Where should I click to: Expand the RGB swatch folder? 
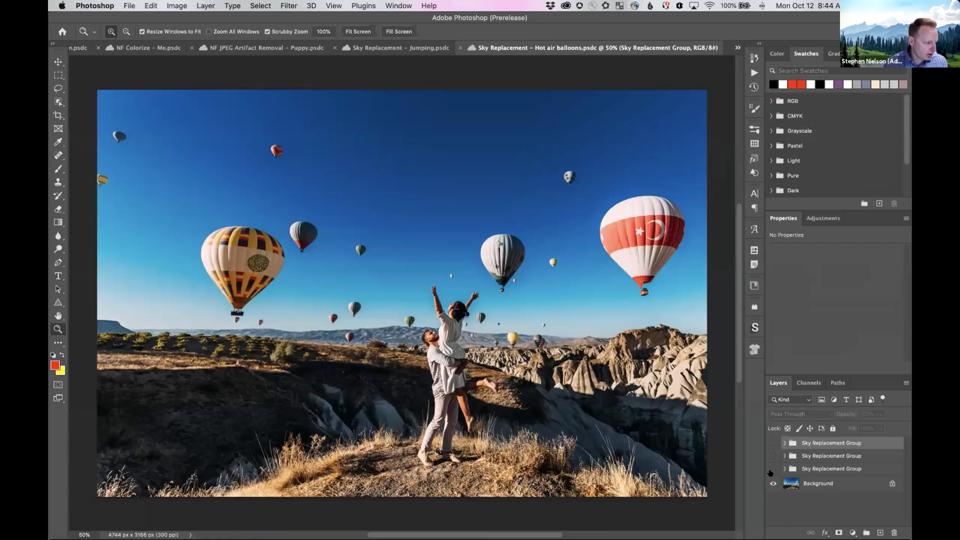[x=771, y=101]
